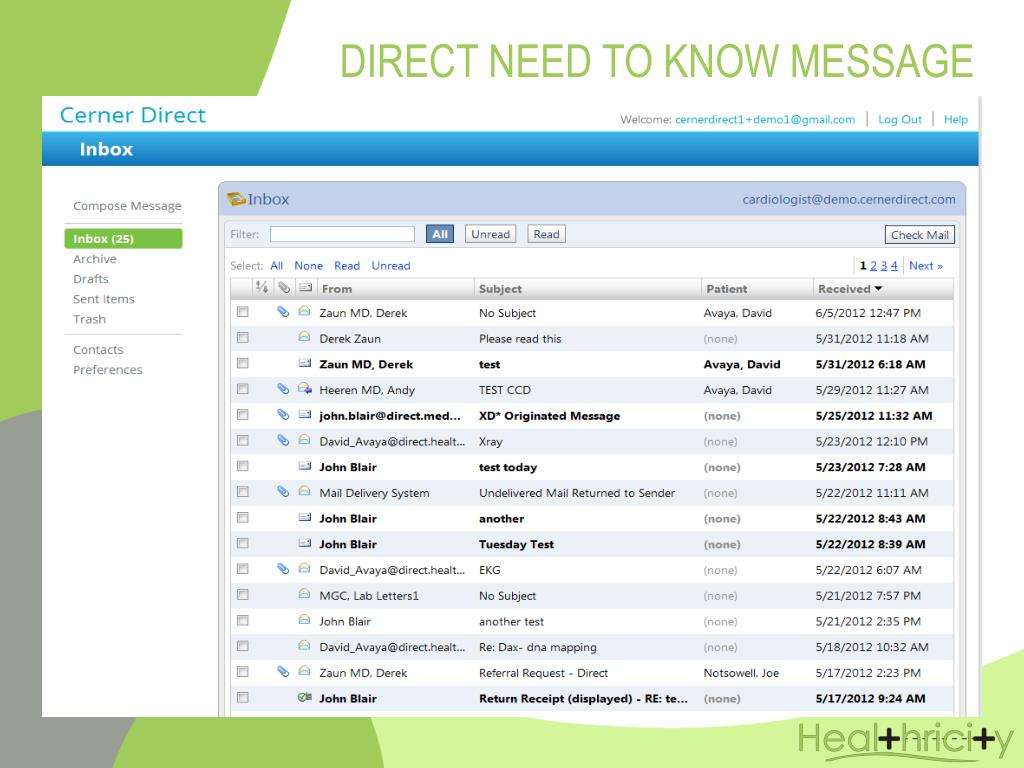Click paperclip icon on Referral Request - Direct row
1024x768 pixels.
pos(283,671)
